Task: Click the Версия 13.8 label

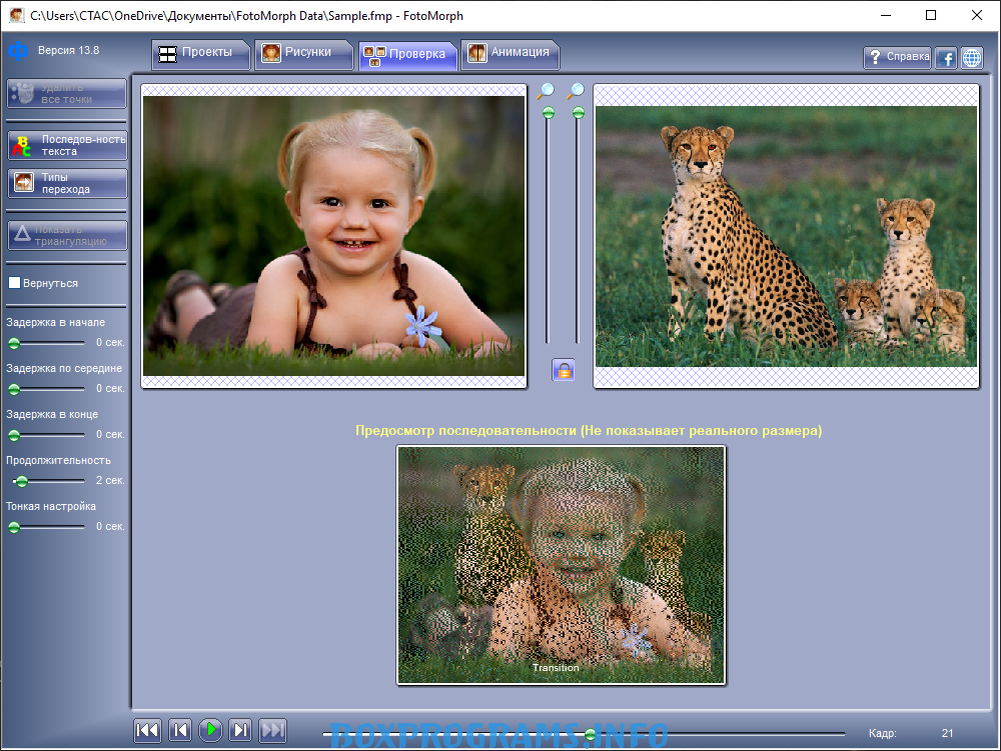Action: click(68, 50)
